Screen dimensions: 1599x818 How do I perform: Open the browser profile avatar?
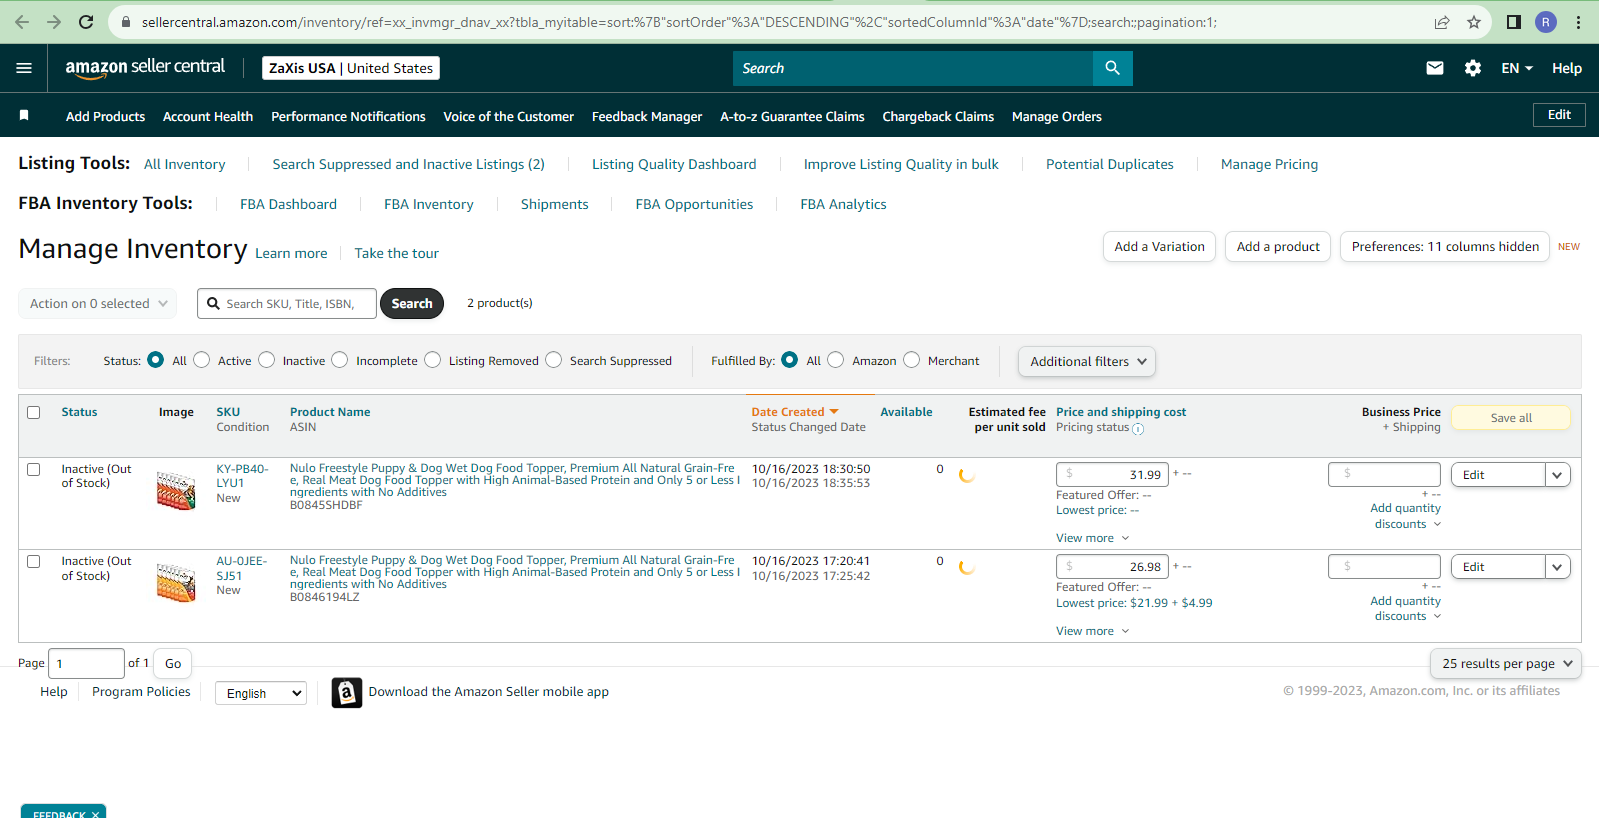click(x=1546, y=22)
